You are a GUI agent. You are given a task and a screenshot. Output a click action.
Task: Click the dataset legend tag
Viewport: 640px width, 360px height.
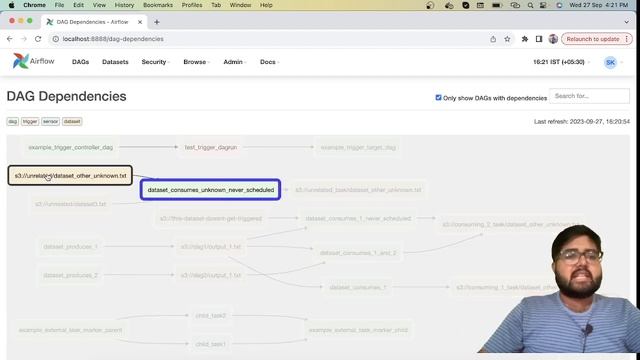point(72,122)
